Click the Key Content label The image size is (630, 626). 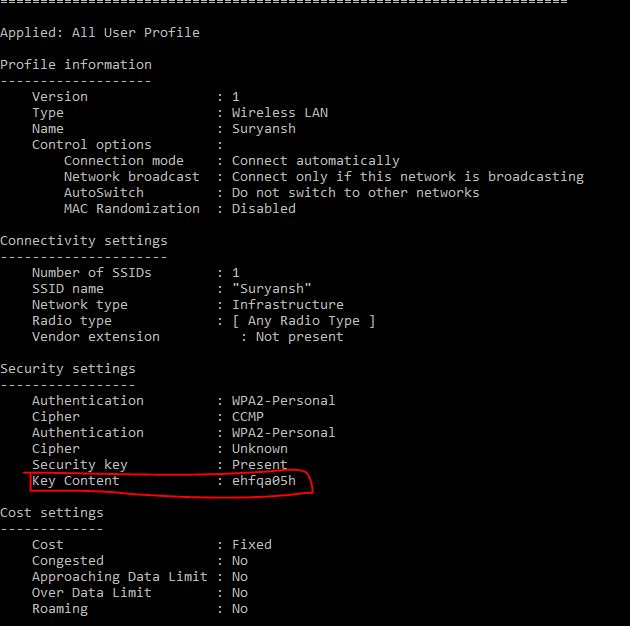coord(76,481)
